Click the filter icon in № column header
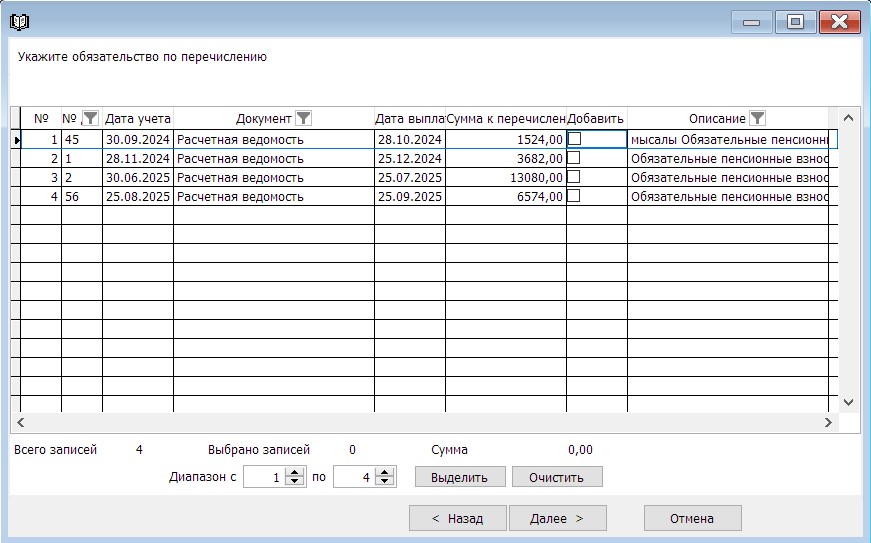This screenshot has height=543, width=871. click(x=90, y=118)
